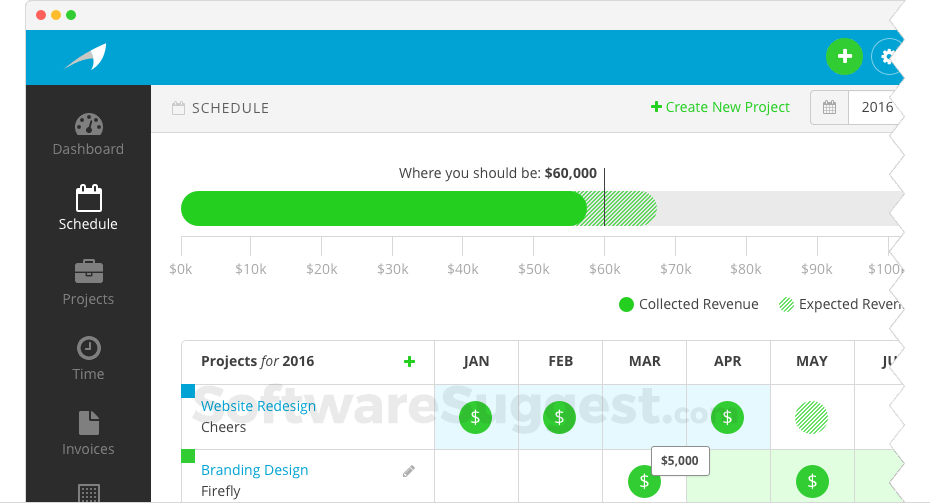Click the Firefly client name
Screen dimensions: 930x503
(221, 491)
